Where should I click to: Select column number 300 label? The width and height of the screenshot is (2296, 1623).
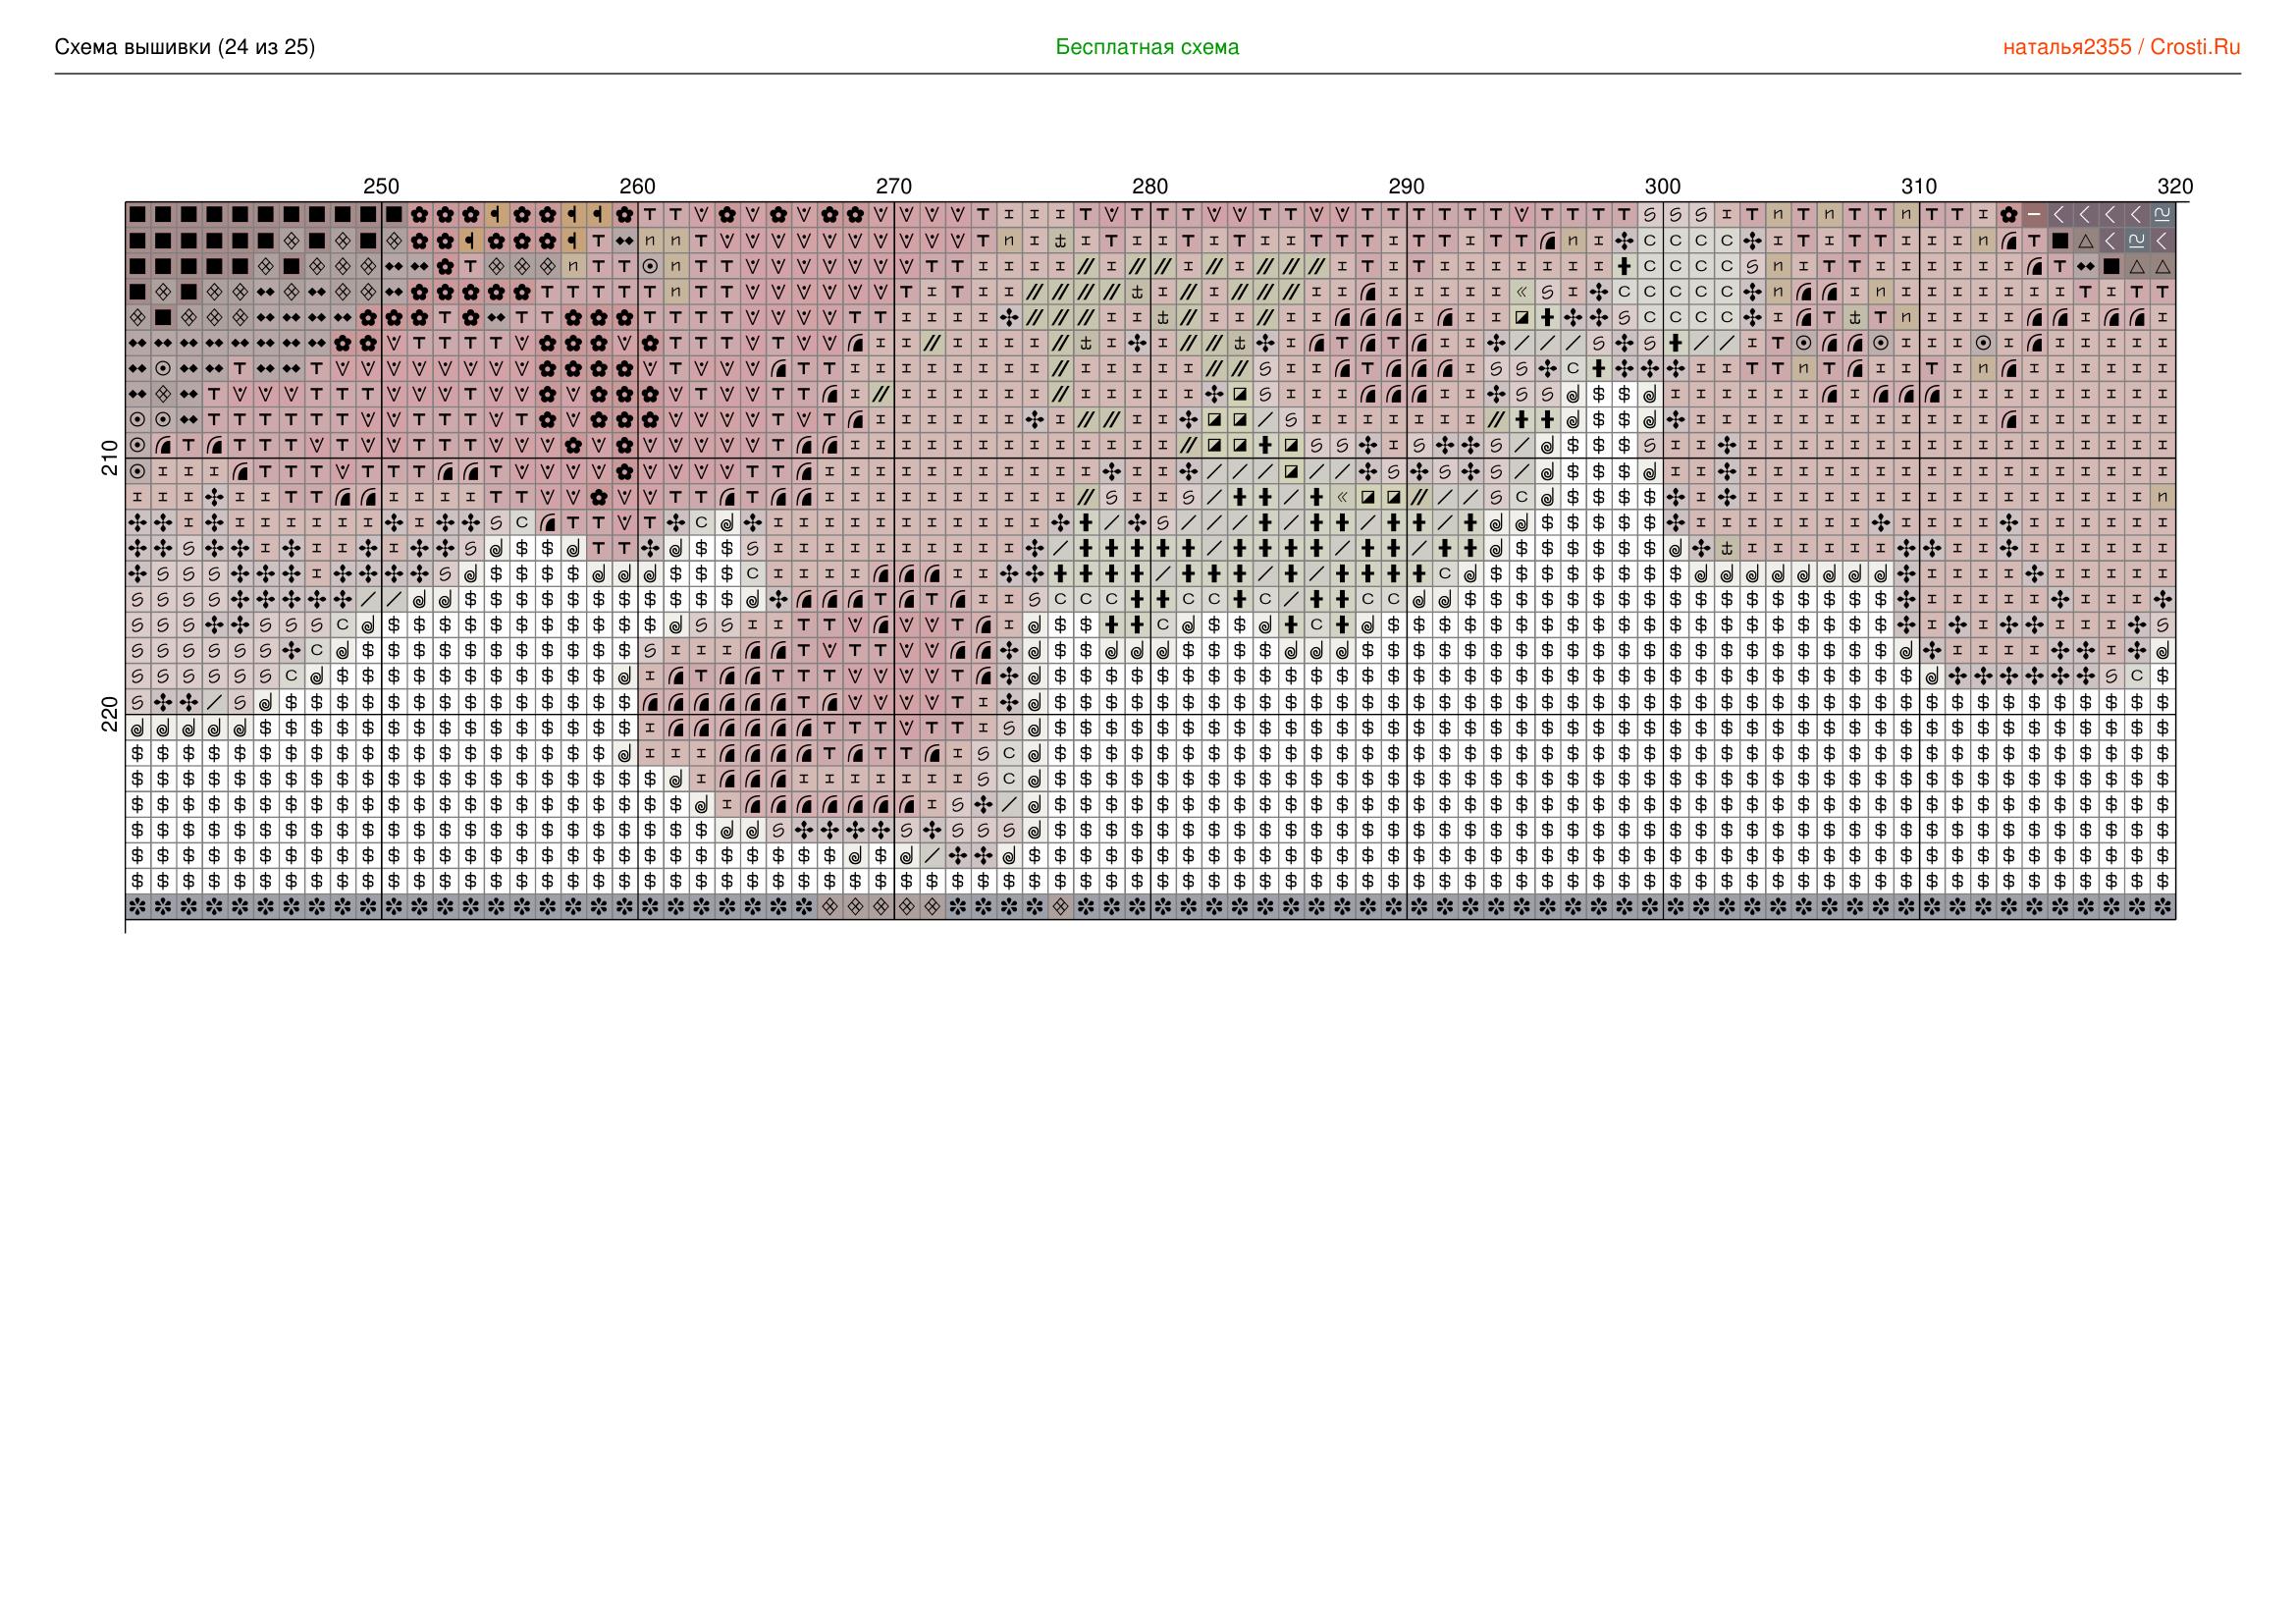1663,186
